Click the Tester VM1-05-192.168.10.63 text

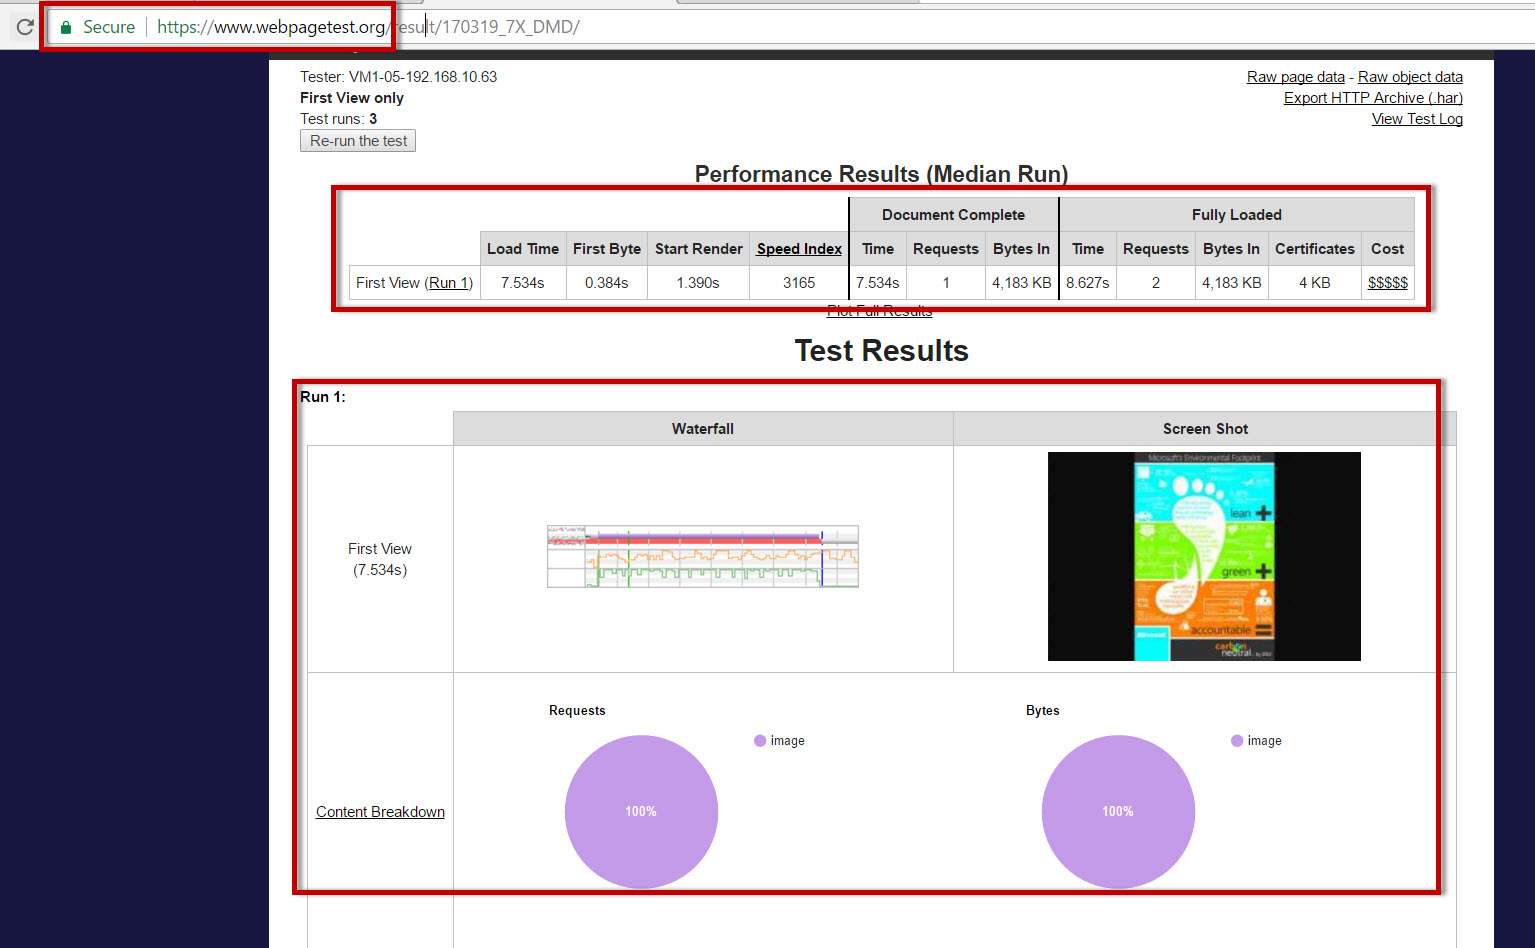398,77
